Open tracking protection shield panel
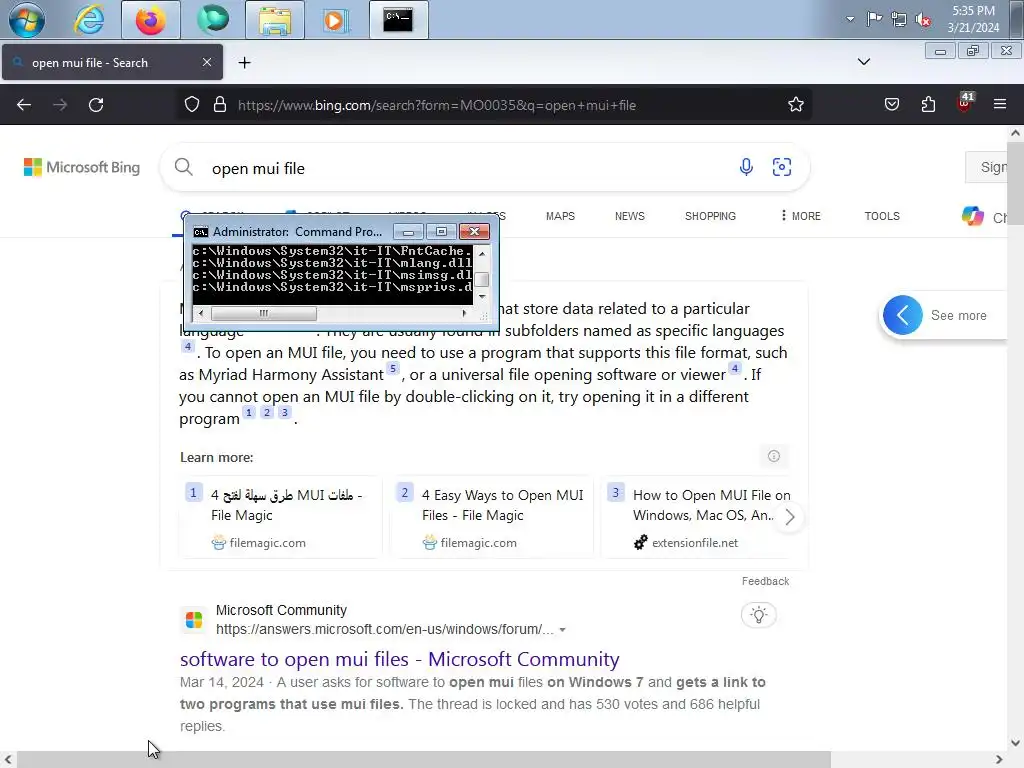The height and width of the screenshot is (768, 1024). (x=192, y=104)
